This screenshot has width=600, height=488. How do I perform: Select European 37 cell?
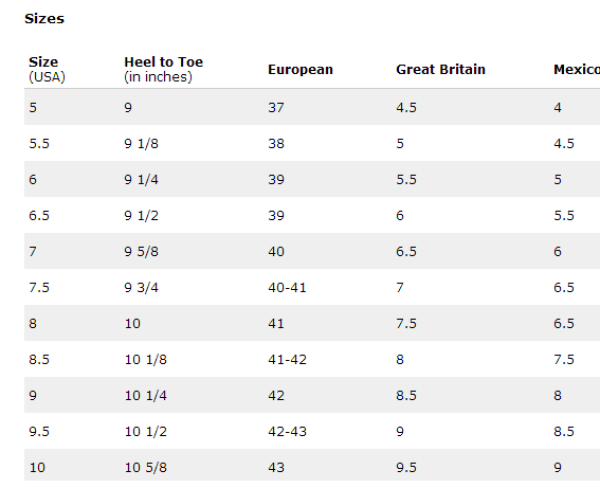pyautogui.click(x=276, y=108)
